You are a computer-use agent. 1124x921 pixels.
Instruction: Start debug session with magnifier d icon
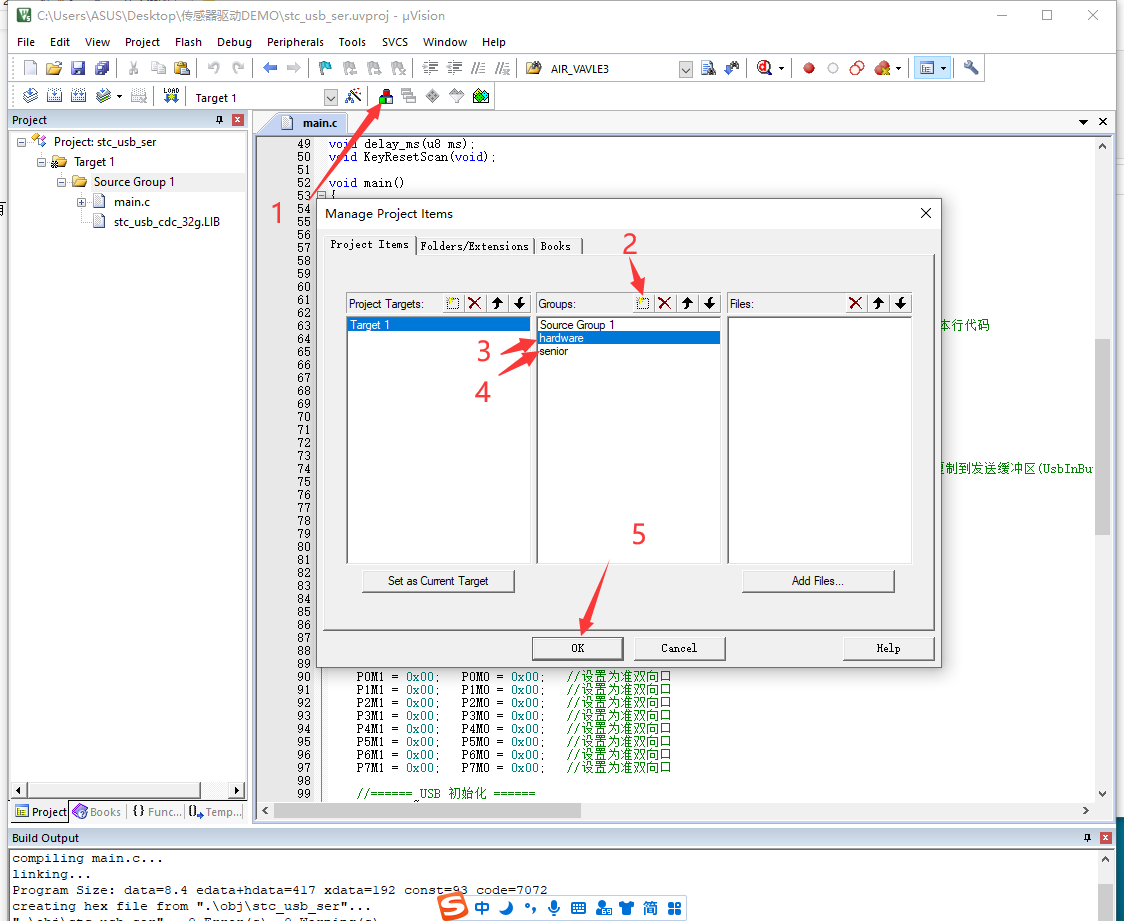pyautogui.click(x=764, y=68)
